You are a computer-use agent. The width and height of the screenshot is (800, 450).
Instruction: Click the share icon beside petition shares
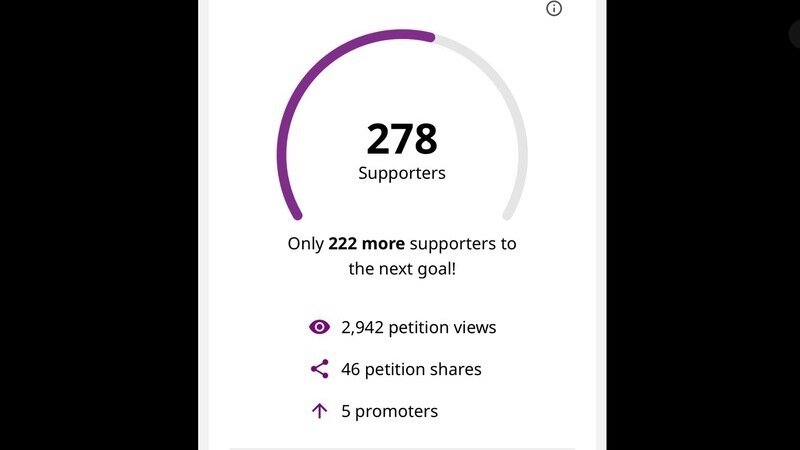click(319, 369)
